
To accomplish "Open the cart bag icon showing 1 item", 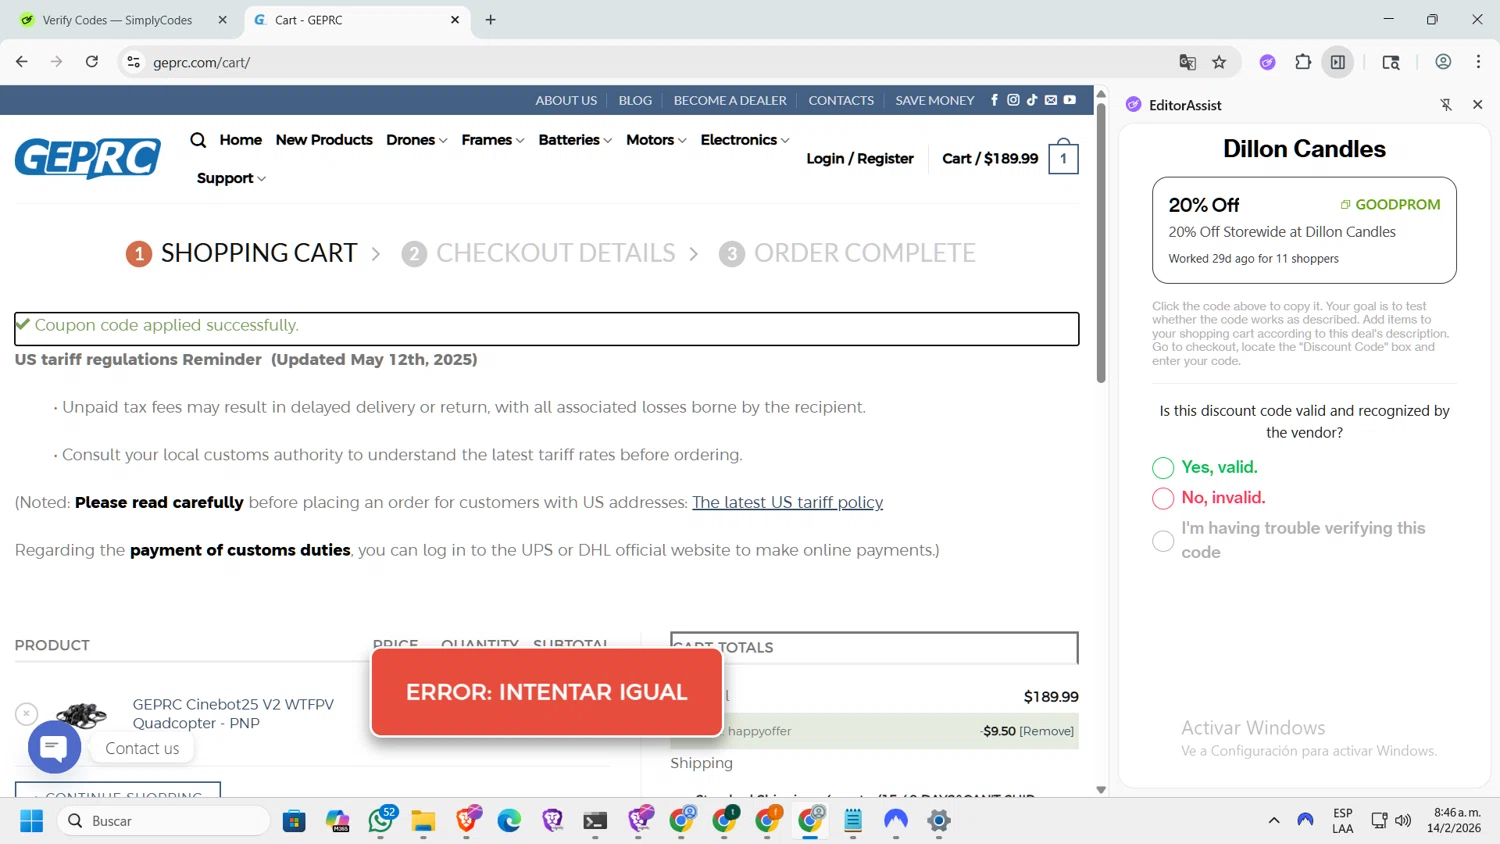I will click(1063, 157).
